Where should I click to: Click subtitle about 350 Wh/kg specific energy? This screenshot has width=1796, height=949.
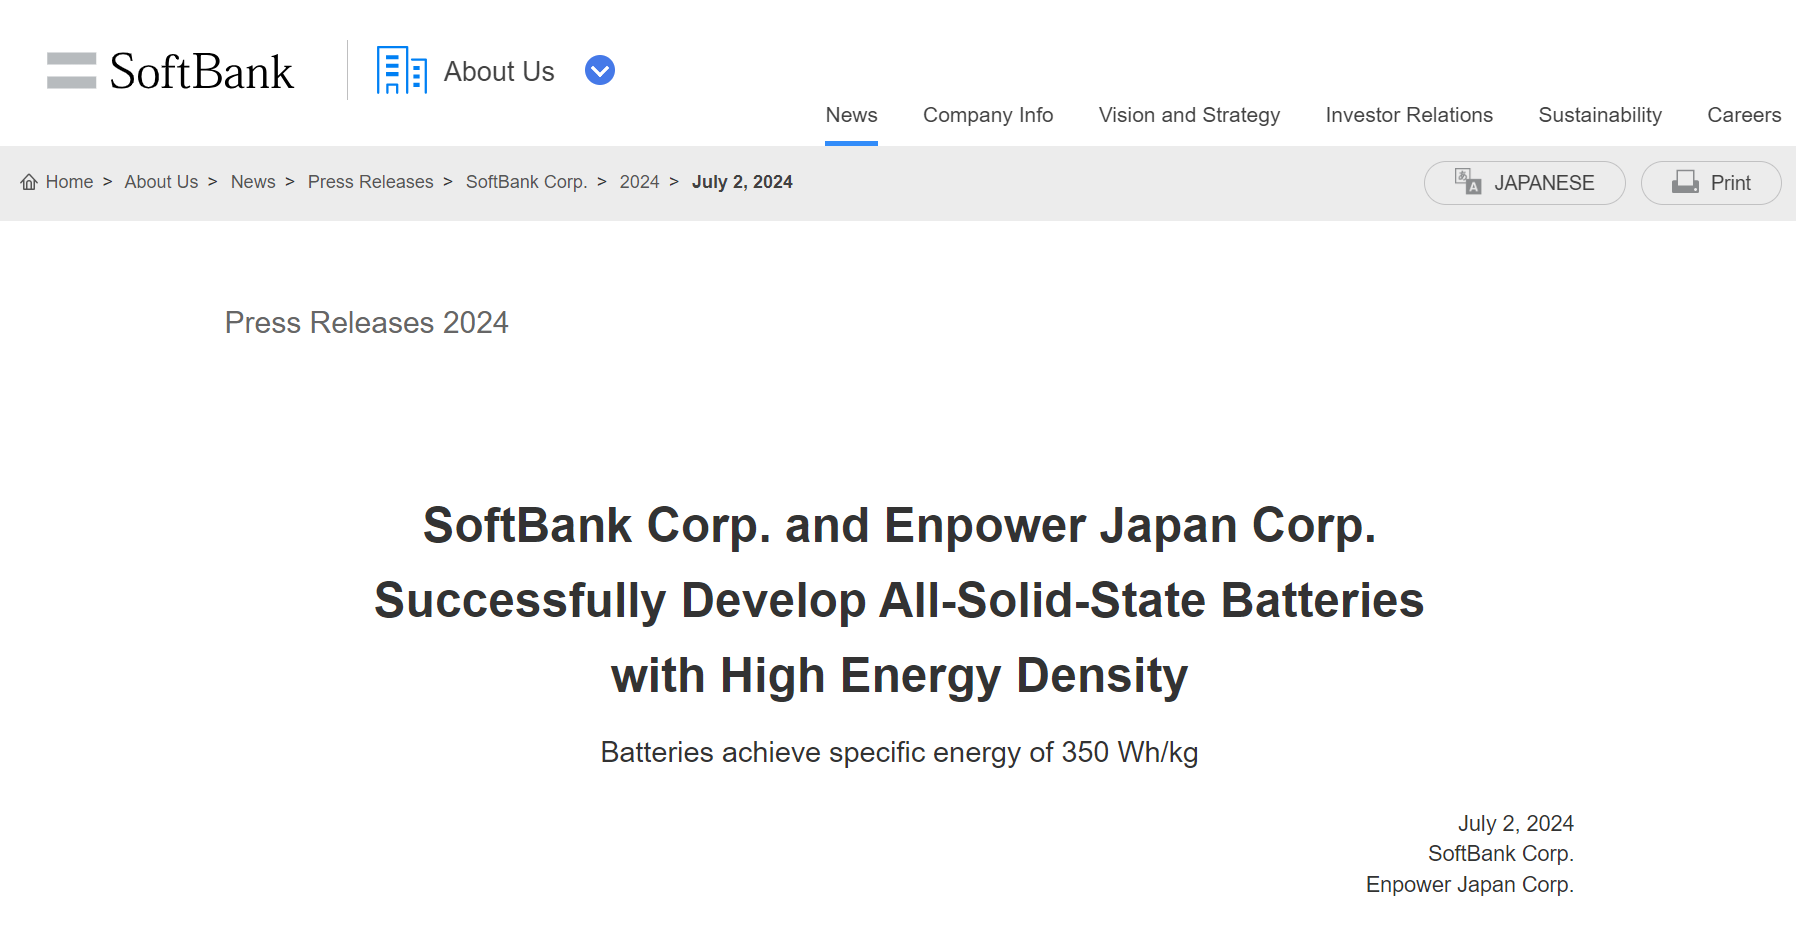pyautogui.click(x=899, y=752)
